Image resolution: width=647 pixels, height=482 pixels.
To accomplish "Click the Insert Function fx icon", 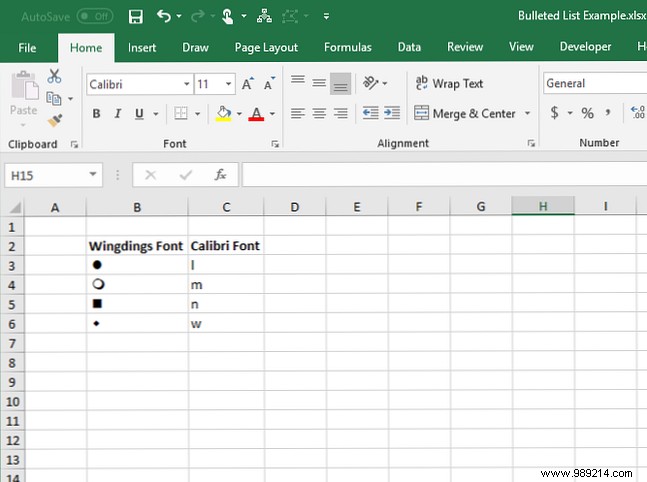I will (220, 175).
